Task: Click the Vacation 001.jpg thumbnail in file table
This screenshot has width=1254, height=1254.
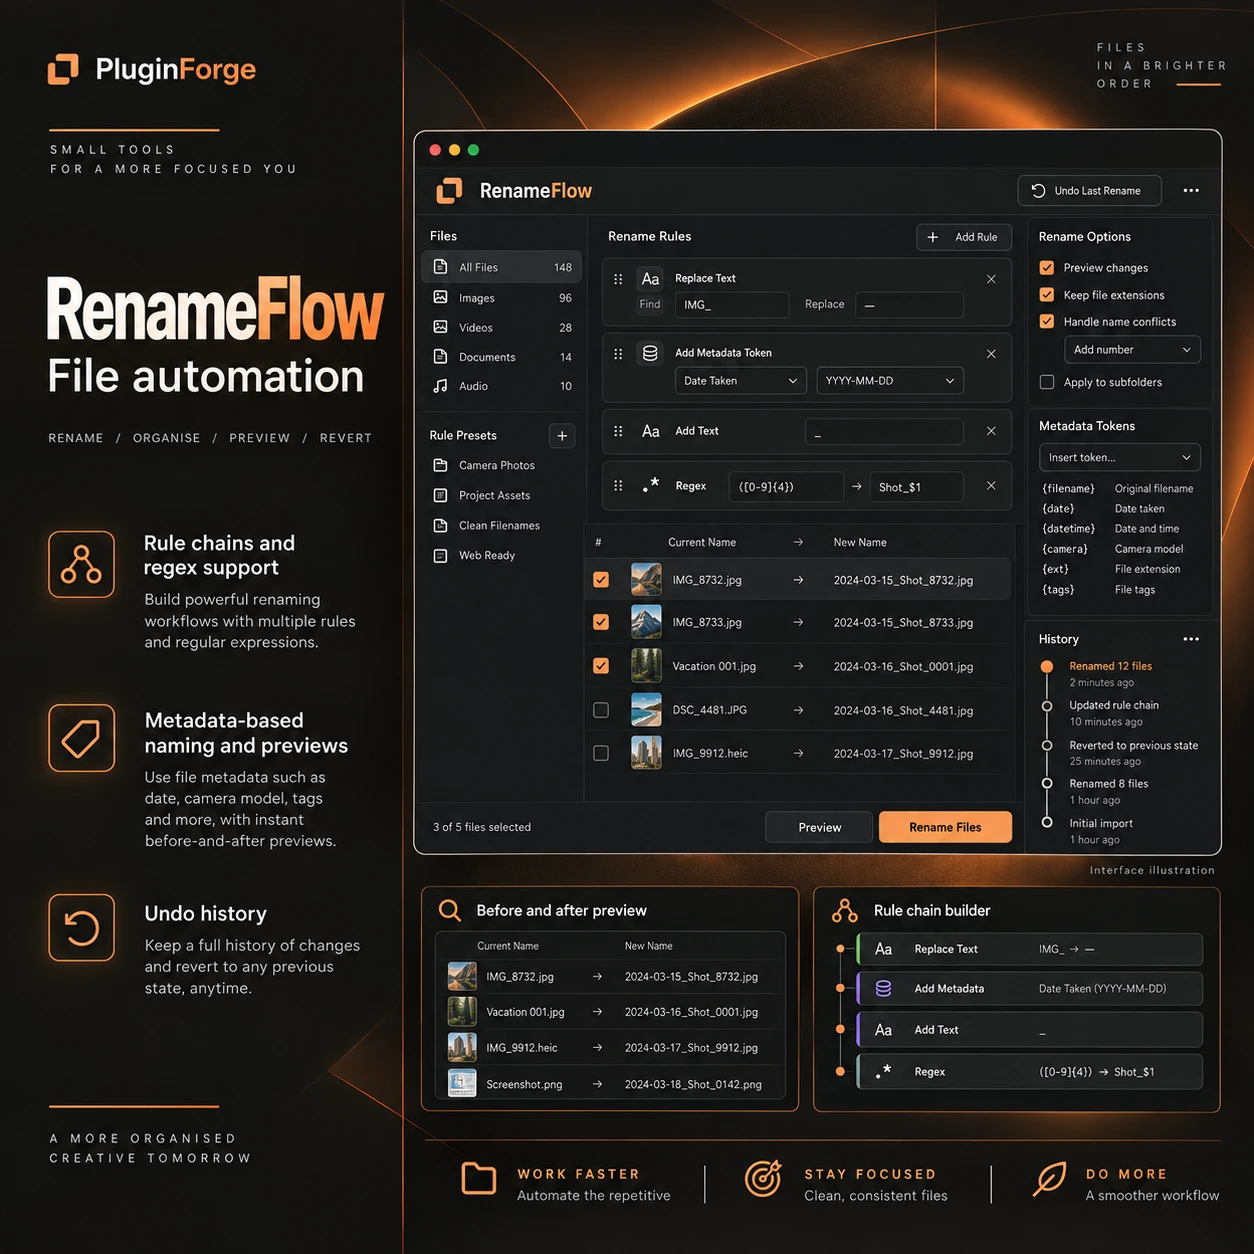Action: pyautogui.click(x=646, y=666)
